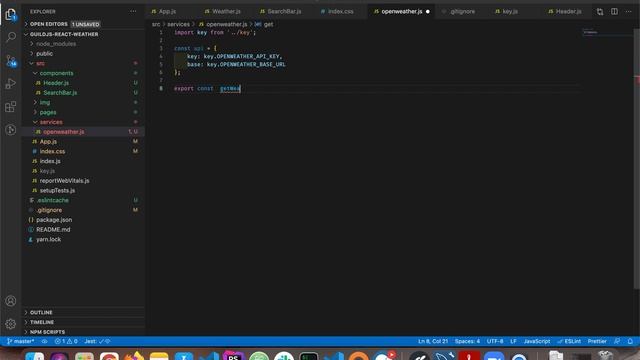640x360 pixels.
Task: Expand public folder
Action: pos(83,53)
